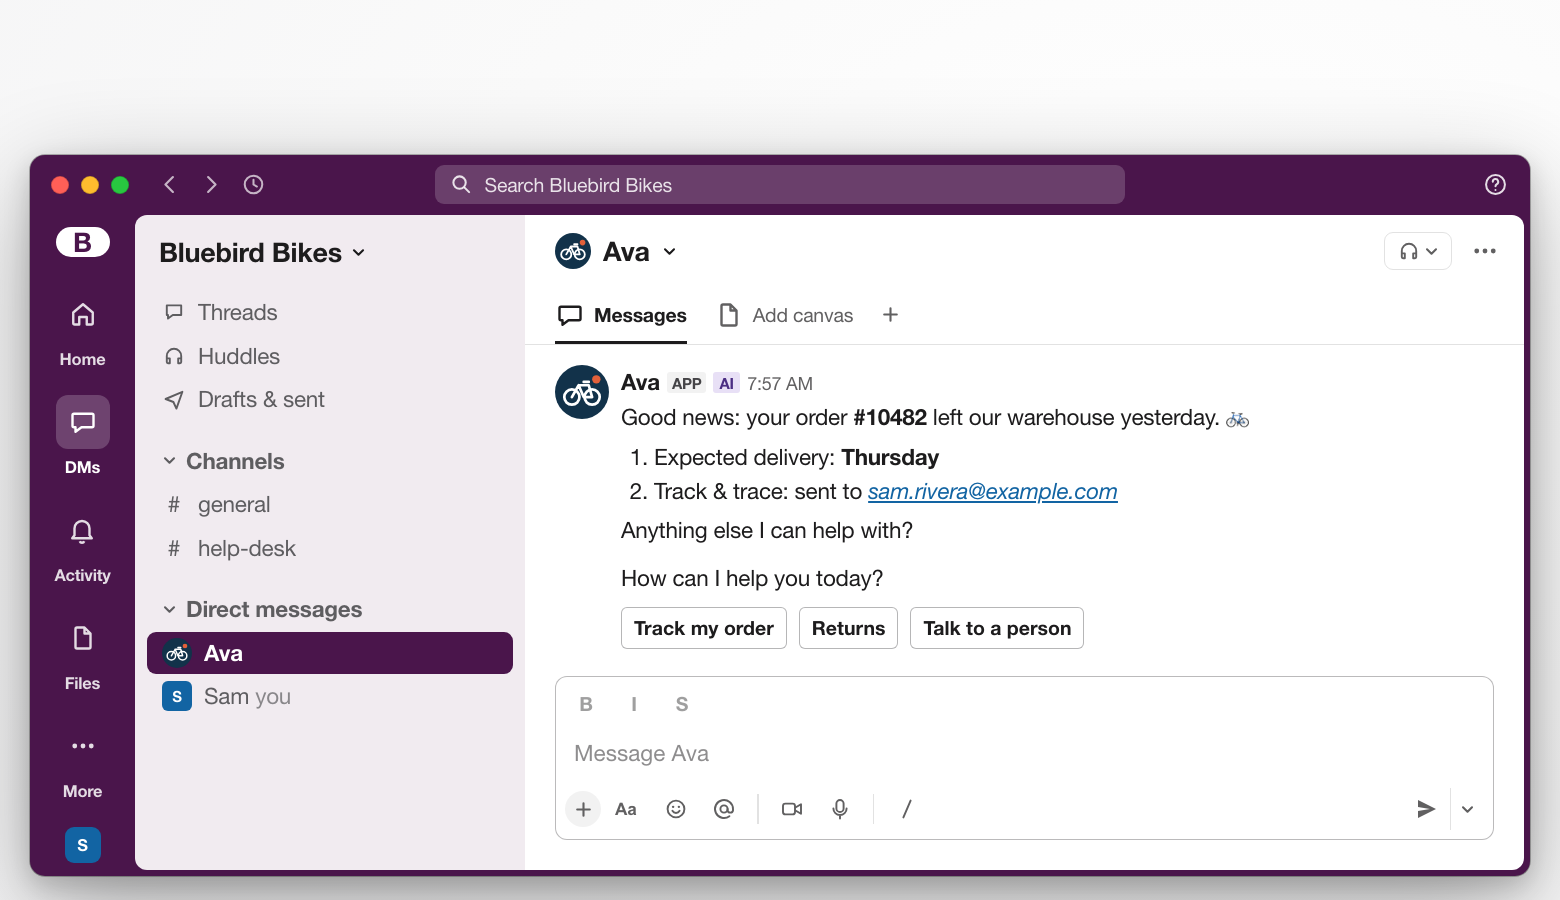Toggle strikethrough formatting in composer

click(682, 704)
